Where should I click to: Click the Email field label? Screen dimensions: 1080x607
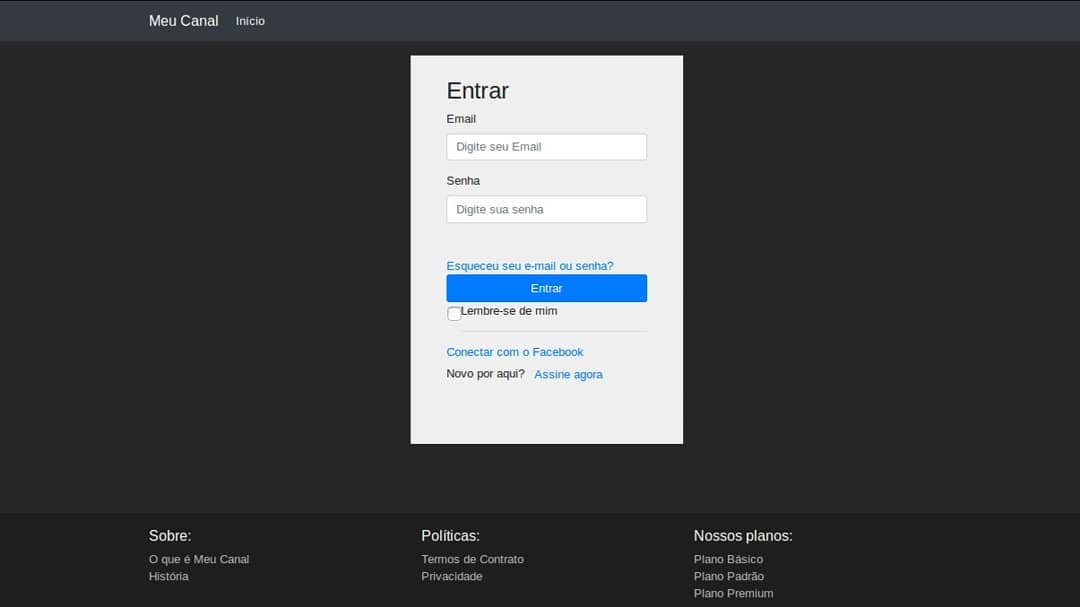coord(461,119)
